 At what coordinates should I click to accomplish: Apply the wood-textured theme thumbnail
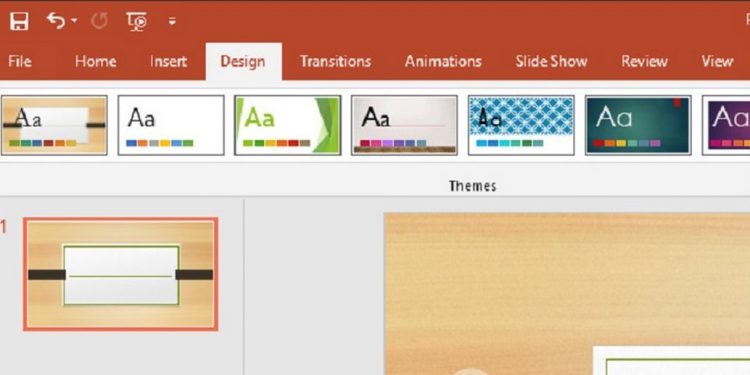[54, 125]
